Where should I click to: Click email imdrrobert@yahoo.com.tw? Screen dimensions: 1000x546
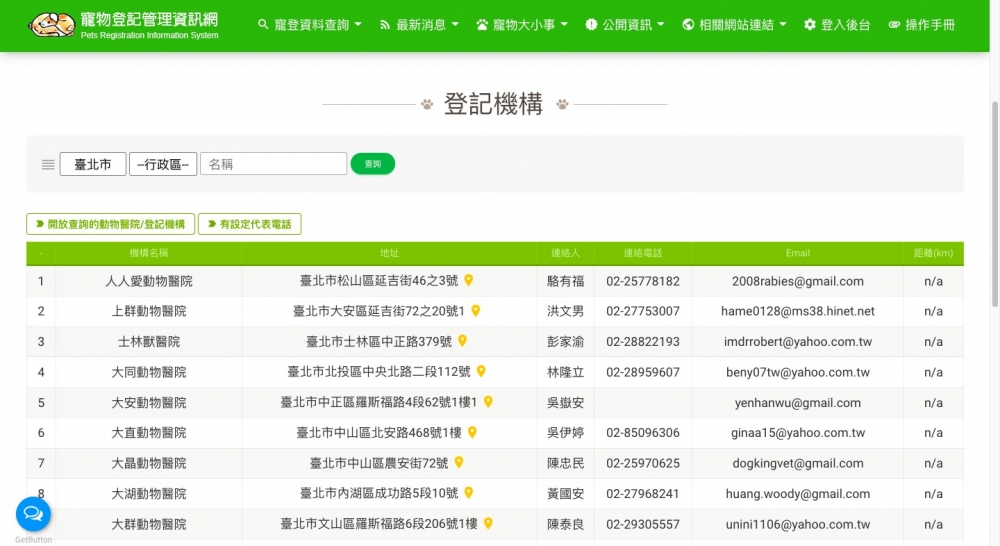coord(798,342)
